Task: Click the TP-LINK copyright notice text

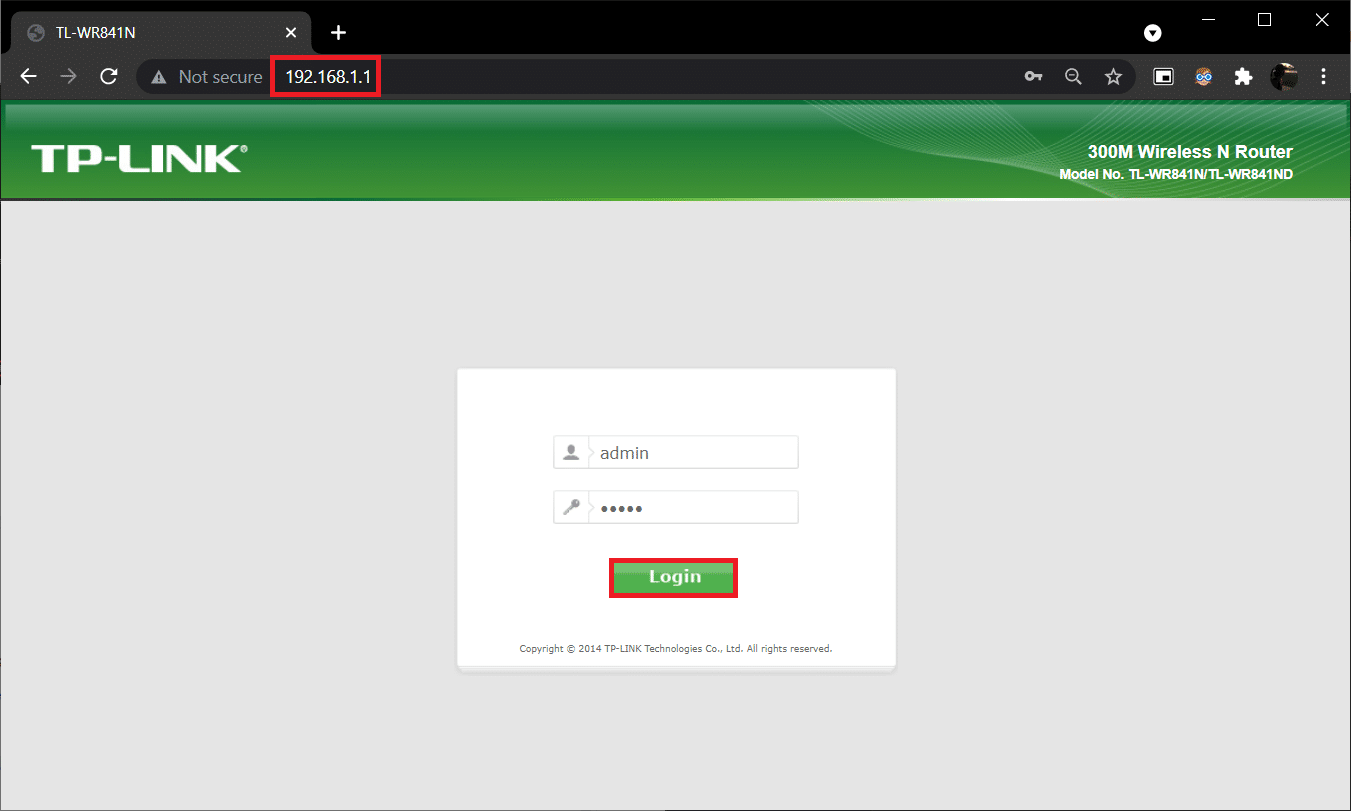Action: [x=675, y=648]
